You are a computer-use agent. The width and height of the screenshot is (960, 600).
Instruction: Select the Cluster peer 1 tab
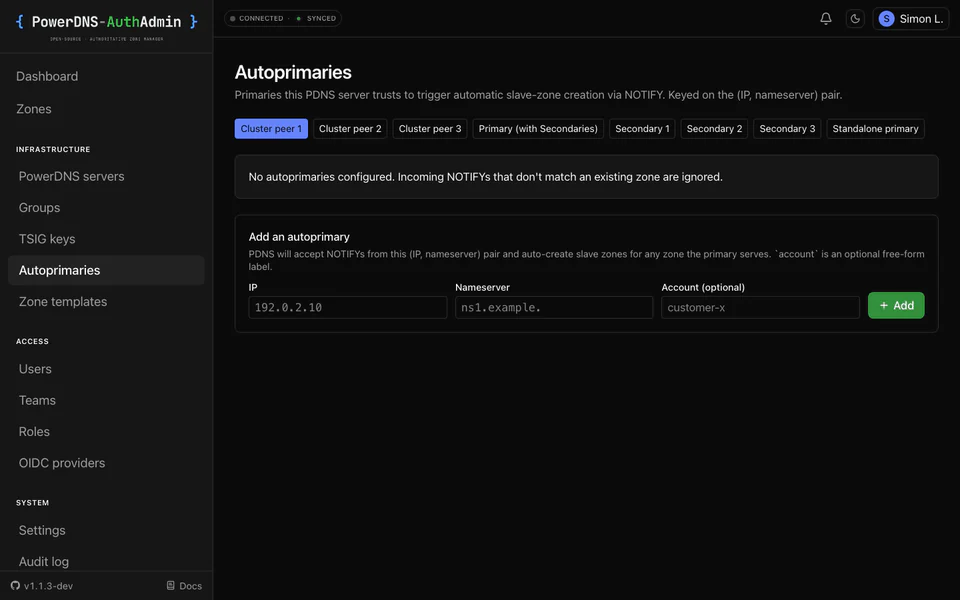(271, 129)
